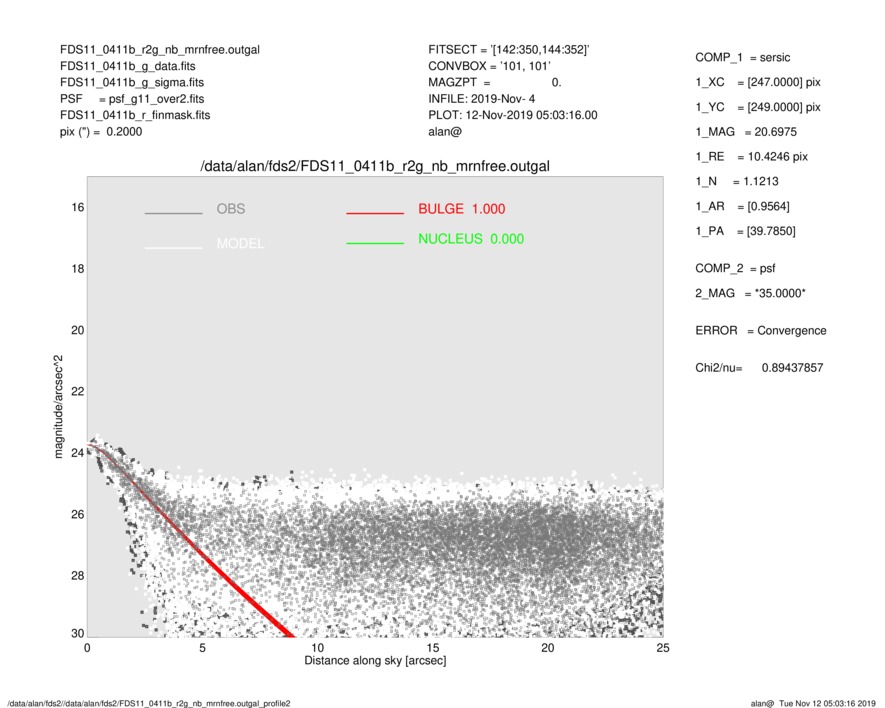Click the x-axis tick label 5
Screen dimensions: 885x708
tap(202, 648)
